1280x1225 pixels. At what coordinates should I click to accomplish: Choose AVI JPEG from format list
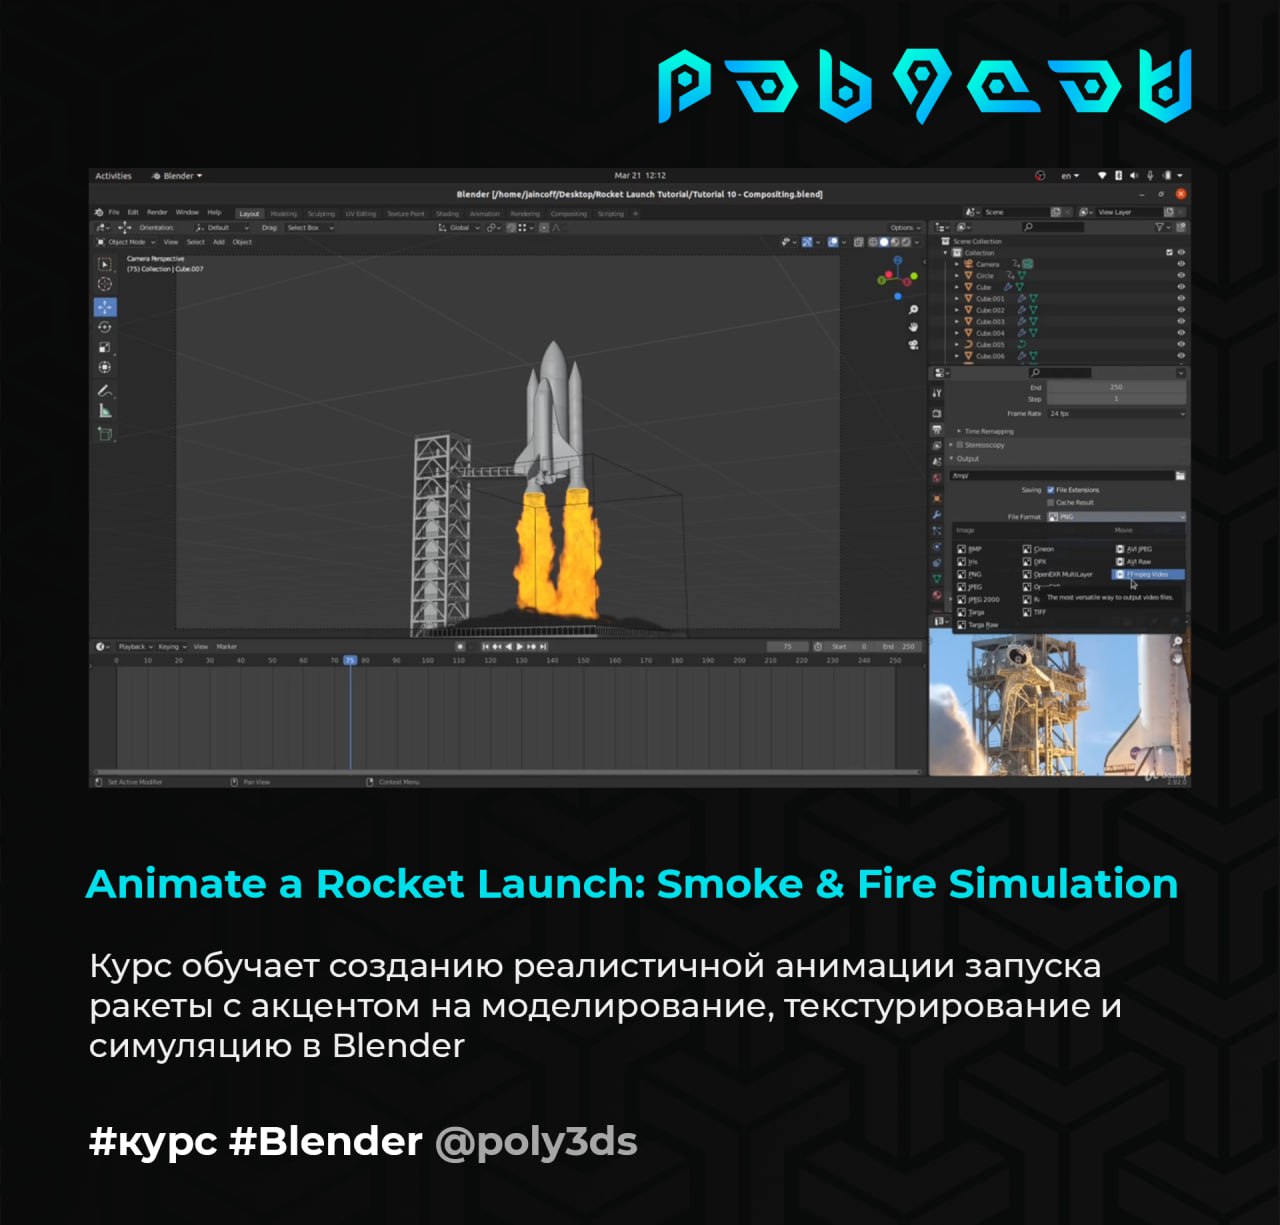point(1134,549)
